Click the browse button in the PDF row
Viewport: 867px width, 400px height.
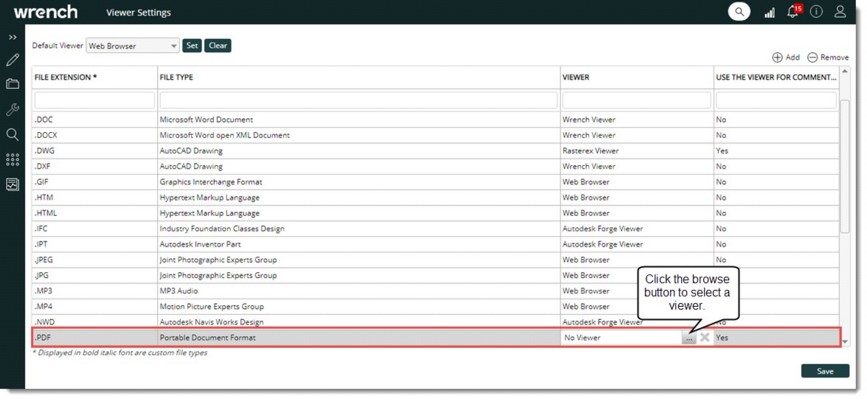point(689,339)
